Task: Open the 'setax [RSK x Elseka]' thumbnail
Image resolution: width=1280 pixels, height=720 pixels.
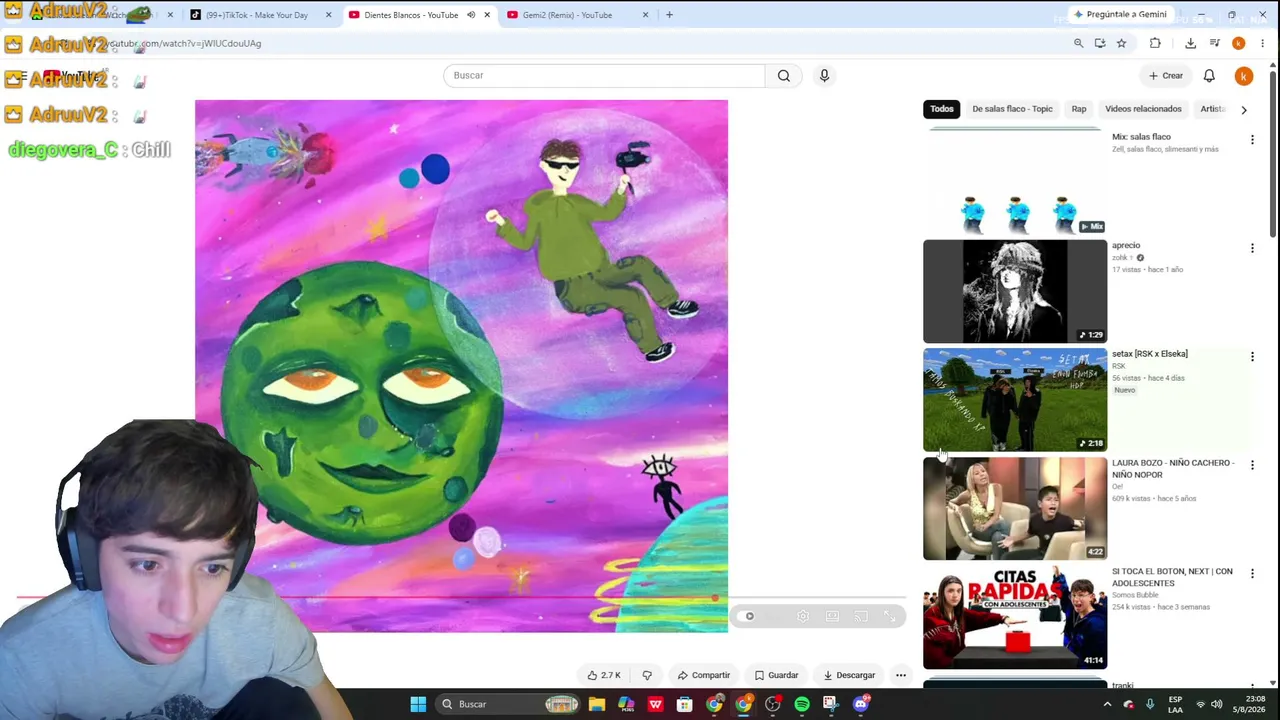Action: (x=1015, y=400)
